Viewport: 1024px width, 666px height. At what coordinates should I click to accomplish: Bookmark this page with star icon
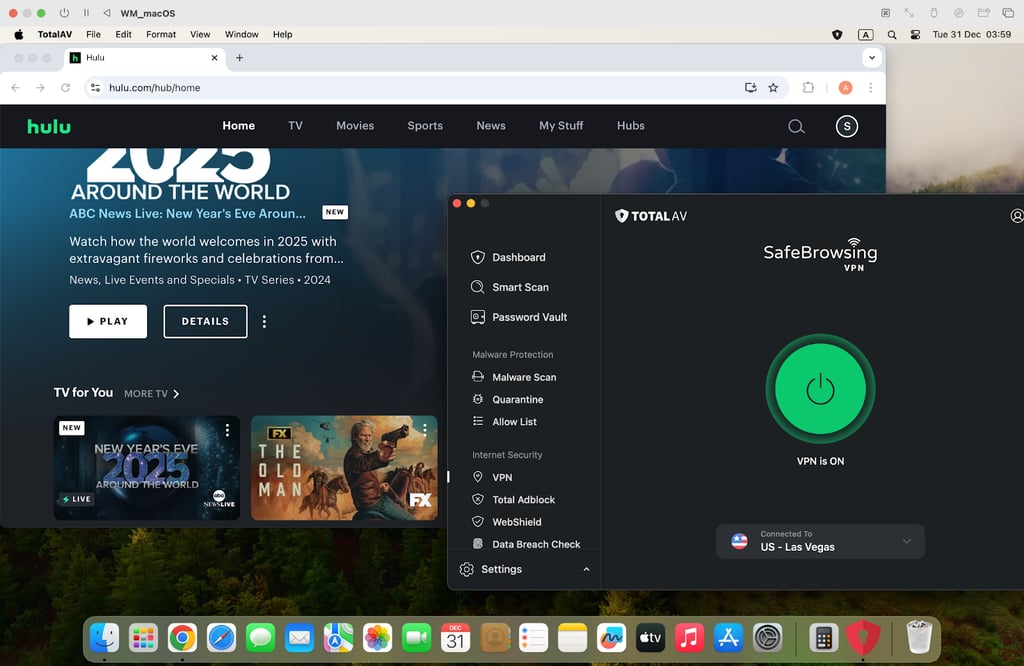coord(773,87)
